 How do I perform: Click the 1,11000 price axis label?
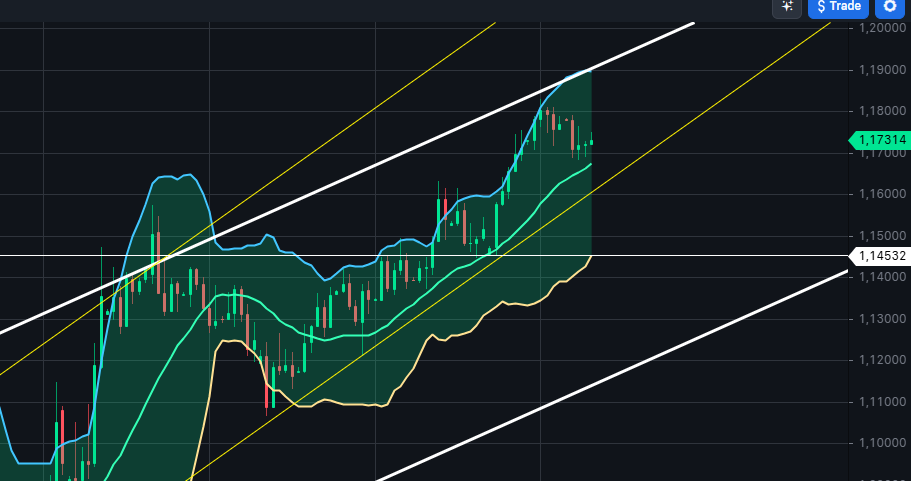(882, 402)
